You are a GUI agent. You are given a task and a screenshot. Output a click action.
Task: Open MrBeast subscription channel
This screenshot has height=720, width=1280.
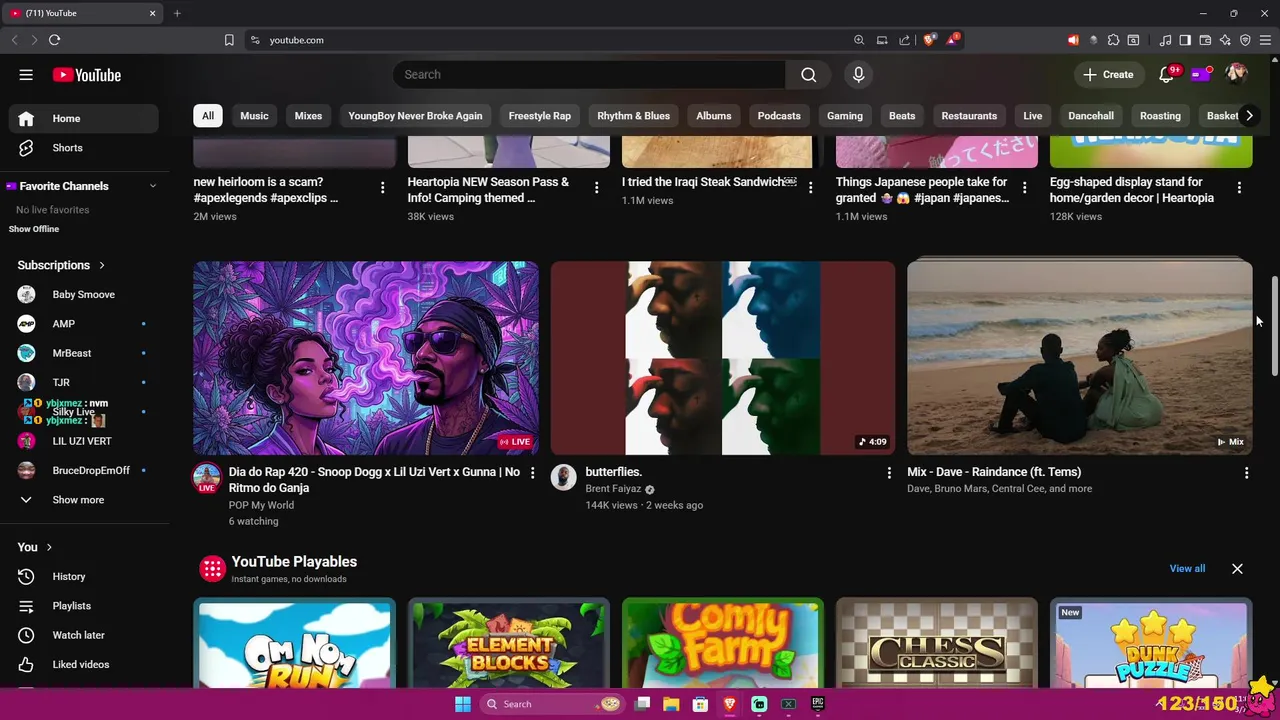84,353
